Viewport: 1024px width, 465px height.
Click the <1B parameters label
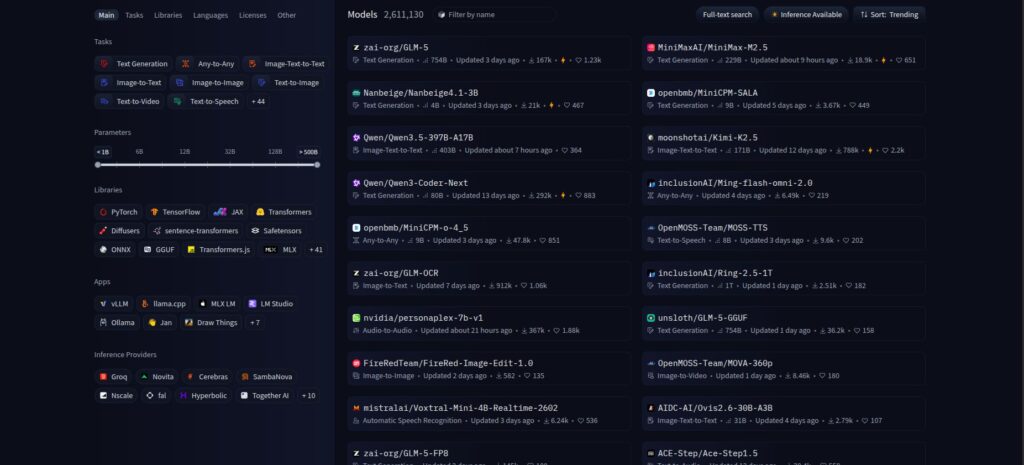[x=103, y=152]
